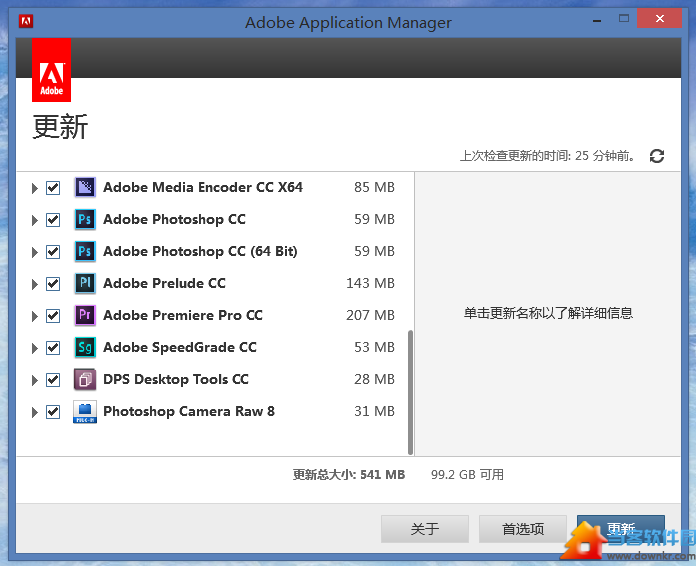
Task: Click the DPS Desktop Tools CC icon
Action: 85,379
